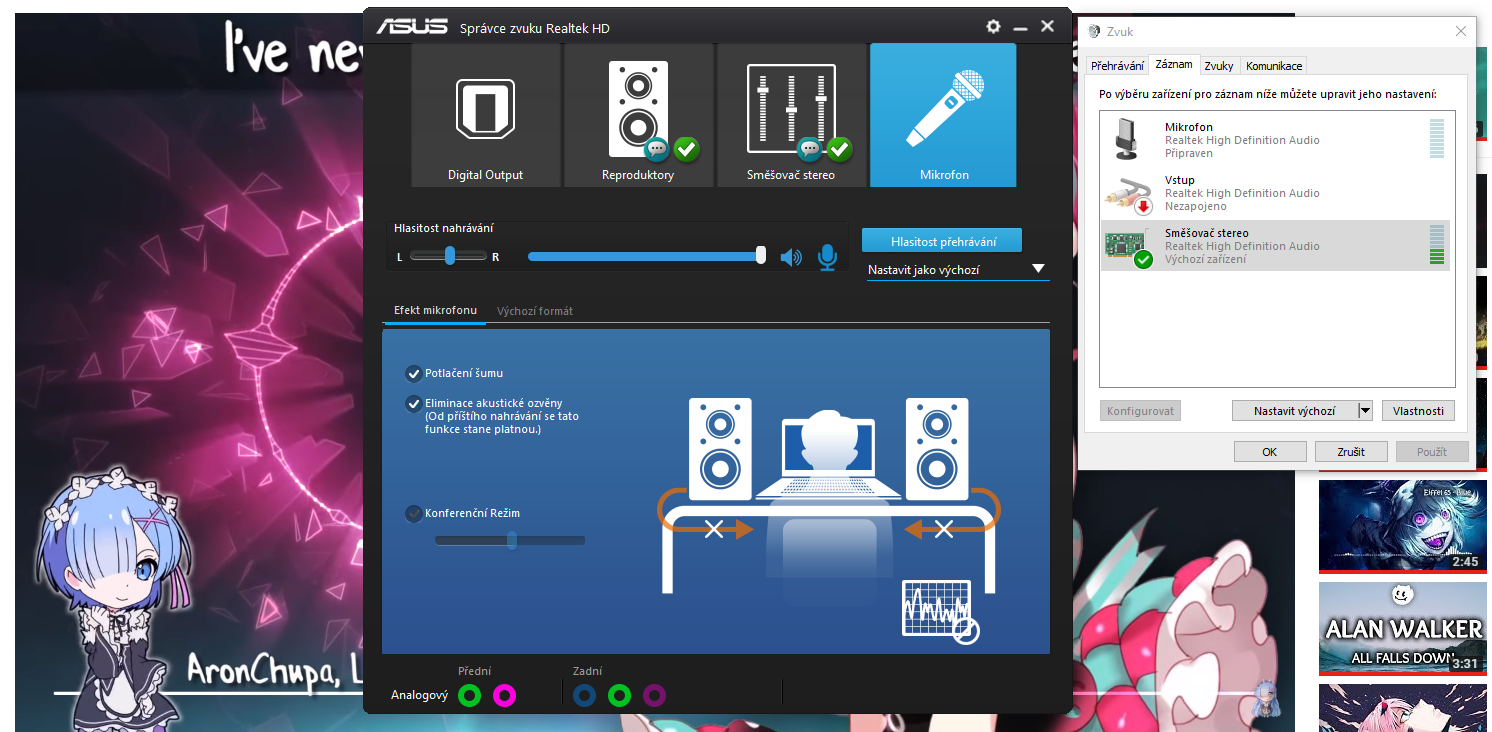Open the Zvuky tab in Zvuk

point(1219,66)
